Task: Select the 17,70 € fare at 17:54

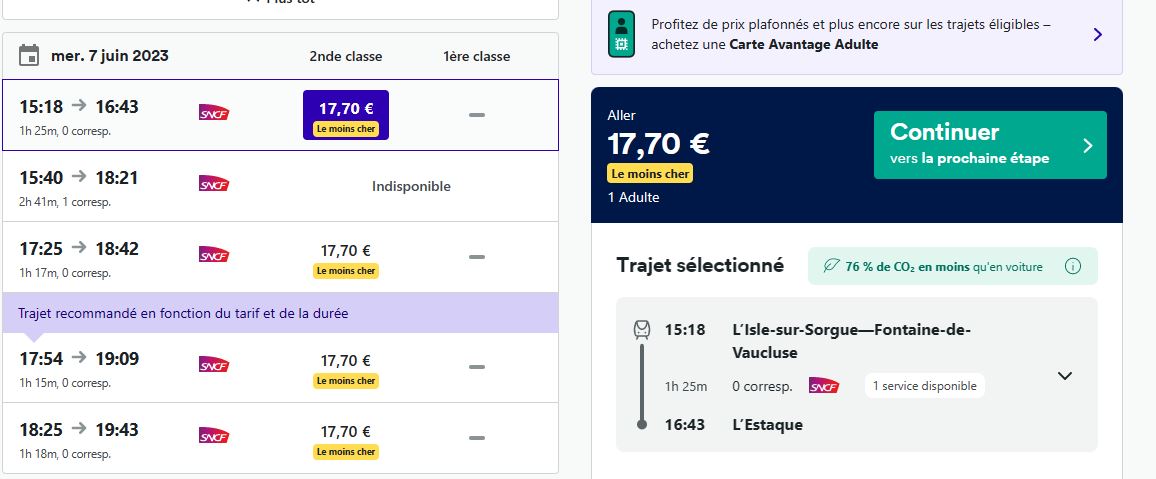Action: 346,369
